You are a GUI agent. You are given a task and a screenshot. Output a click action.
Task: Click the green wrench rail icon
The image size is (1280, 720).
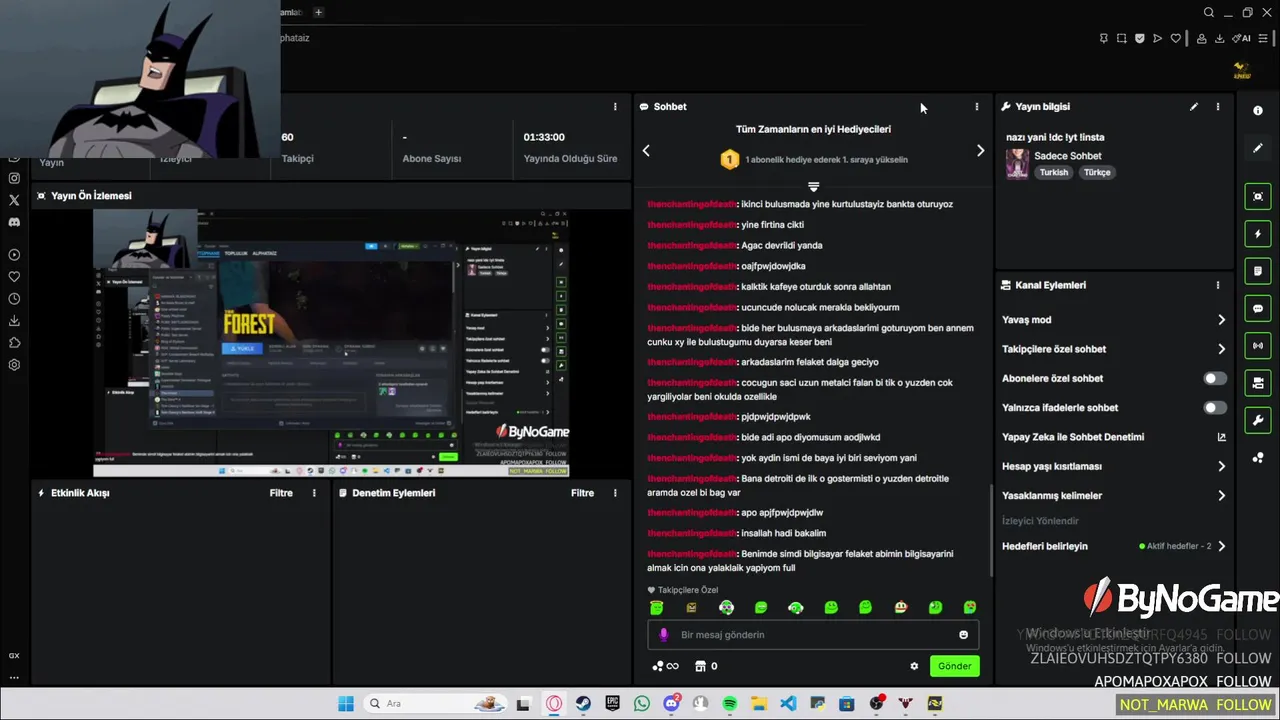[1258, 420]
